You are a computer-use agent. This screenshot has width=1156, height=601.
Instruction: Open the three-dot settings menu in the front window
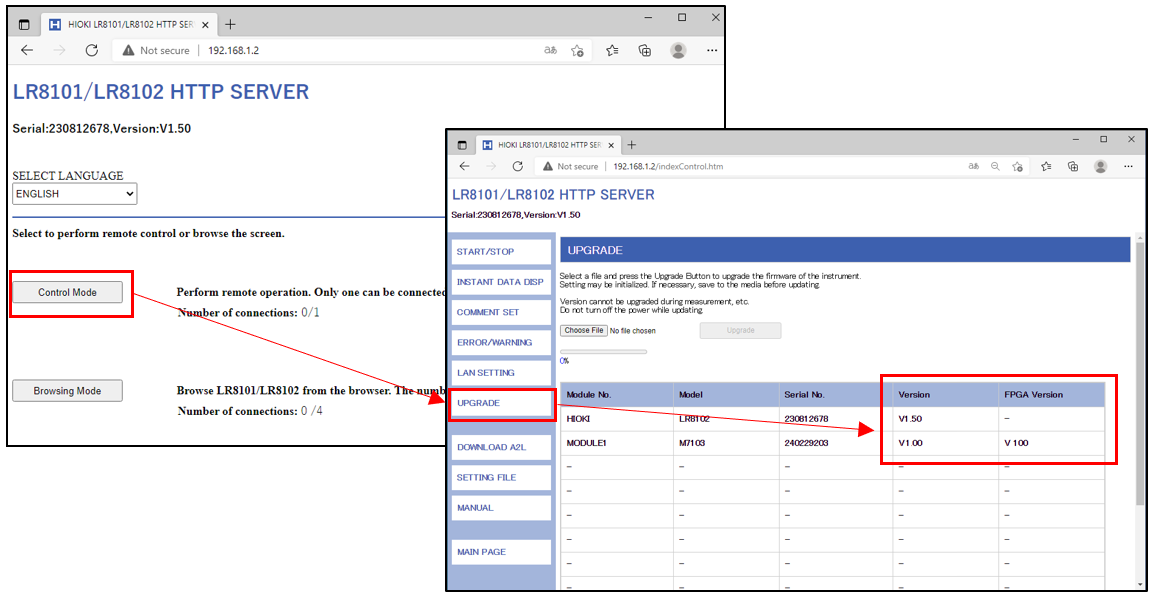tap(1128, 167)
